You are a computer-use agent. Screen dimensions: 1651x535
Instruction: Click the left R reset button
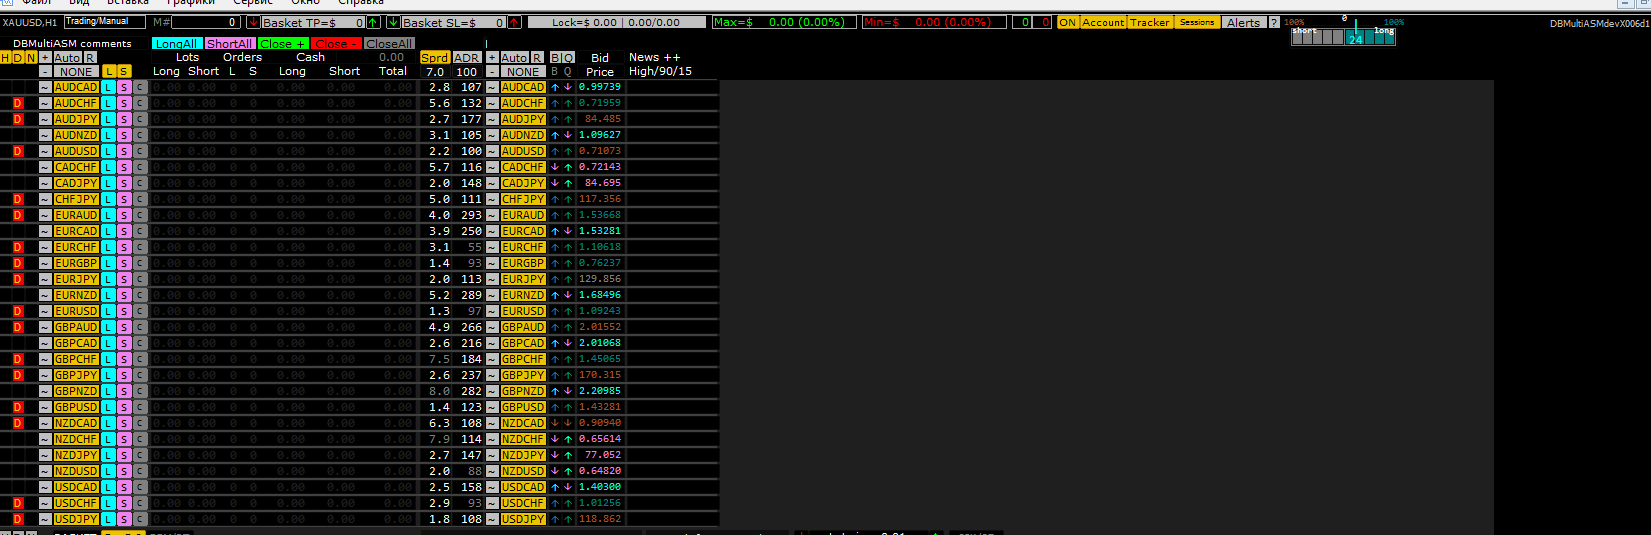coord(90,58)
